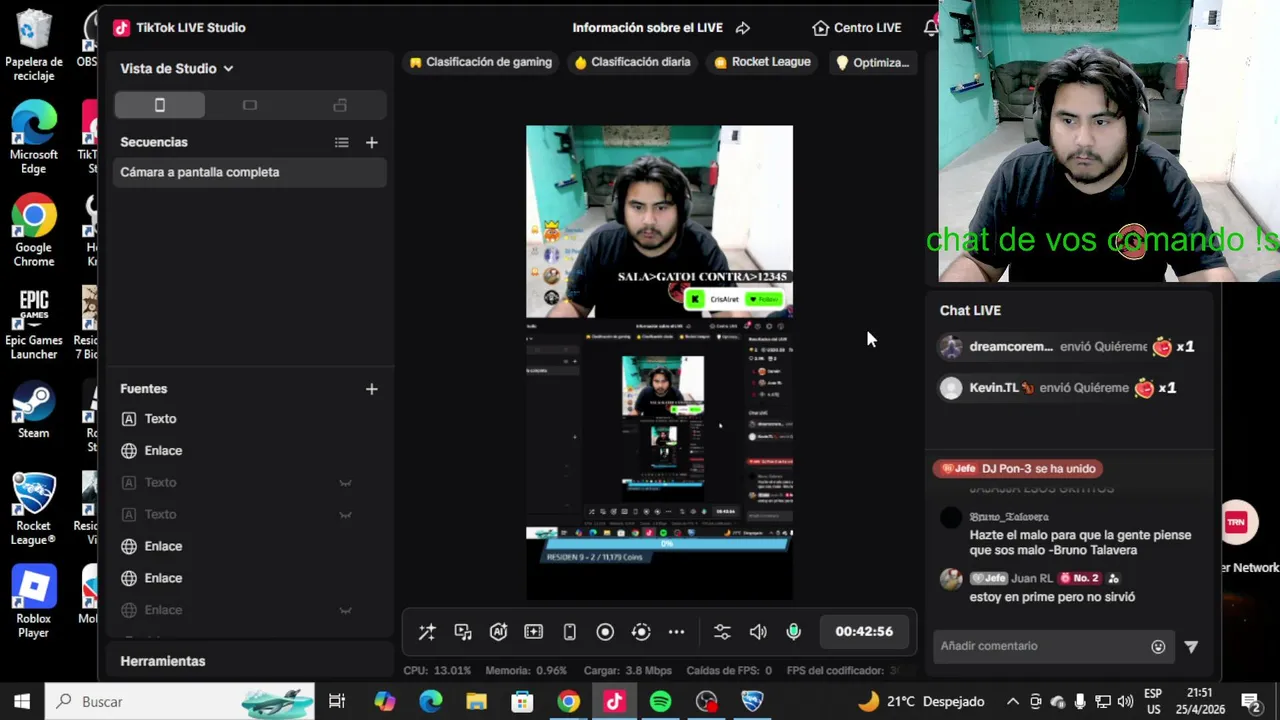Open the Epic Games Launcher desktop icon
Screen dimensions: 1280x720
33,325
